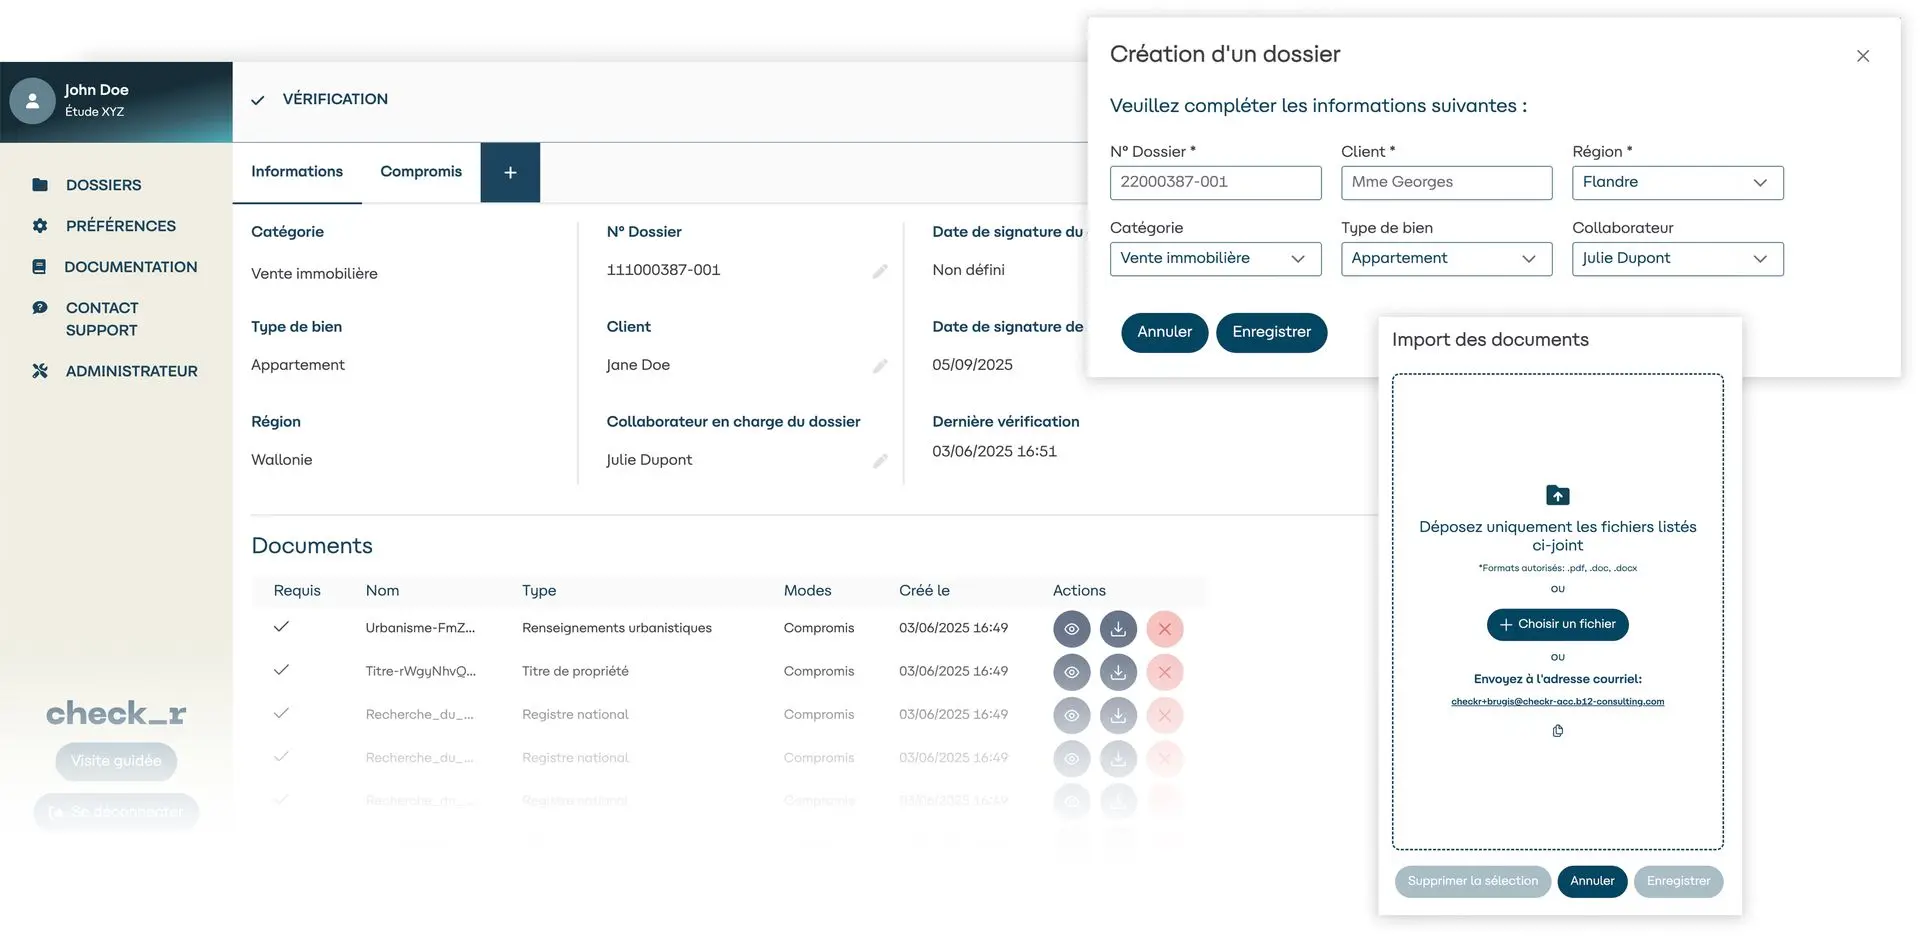
Task: Copy the import email address icon
Action: click(x=1558, y=731)
